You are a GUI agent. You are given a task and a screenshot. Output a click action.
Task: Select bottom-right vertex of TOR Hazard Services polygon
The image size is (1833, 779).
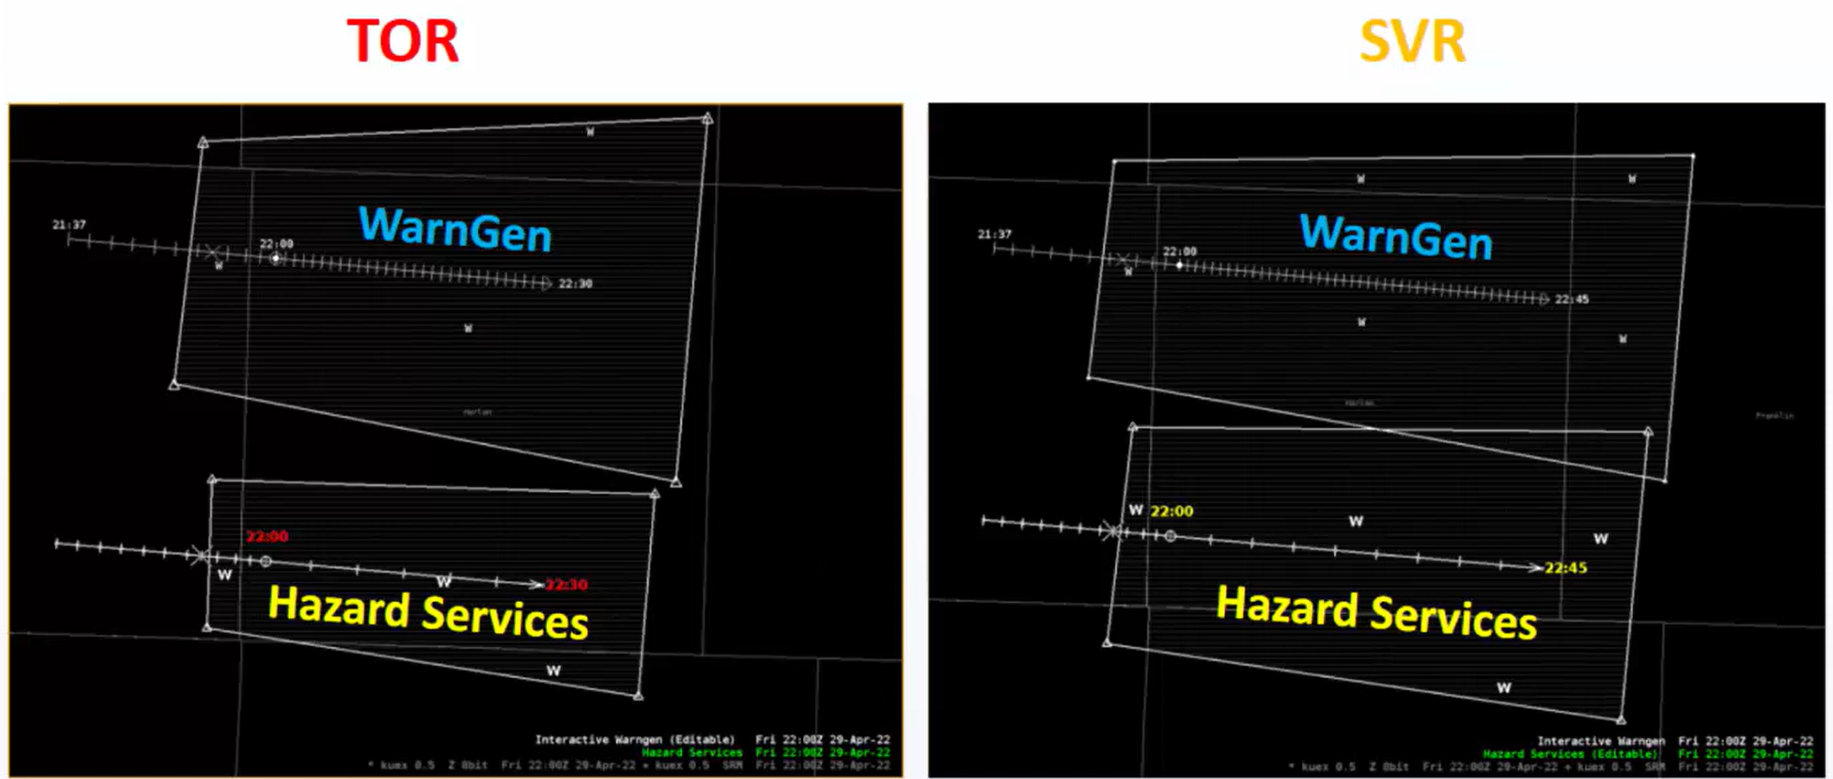pyautogui.click(x=638, y=695)
